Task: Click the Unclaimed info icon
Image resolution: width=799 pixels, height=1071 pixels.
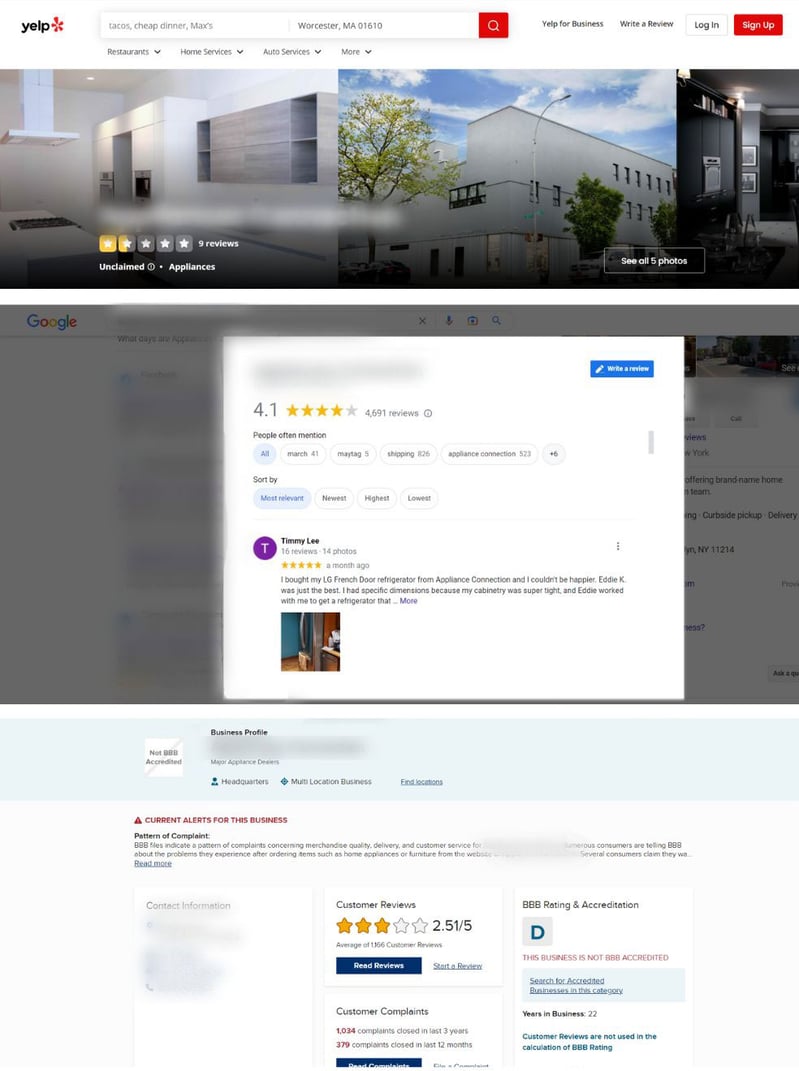Action: pyautogui.click(x=151, y=267)
